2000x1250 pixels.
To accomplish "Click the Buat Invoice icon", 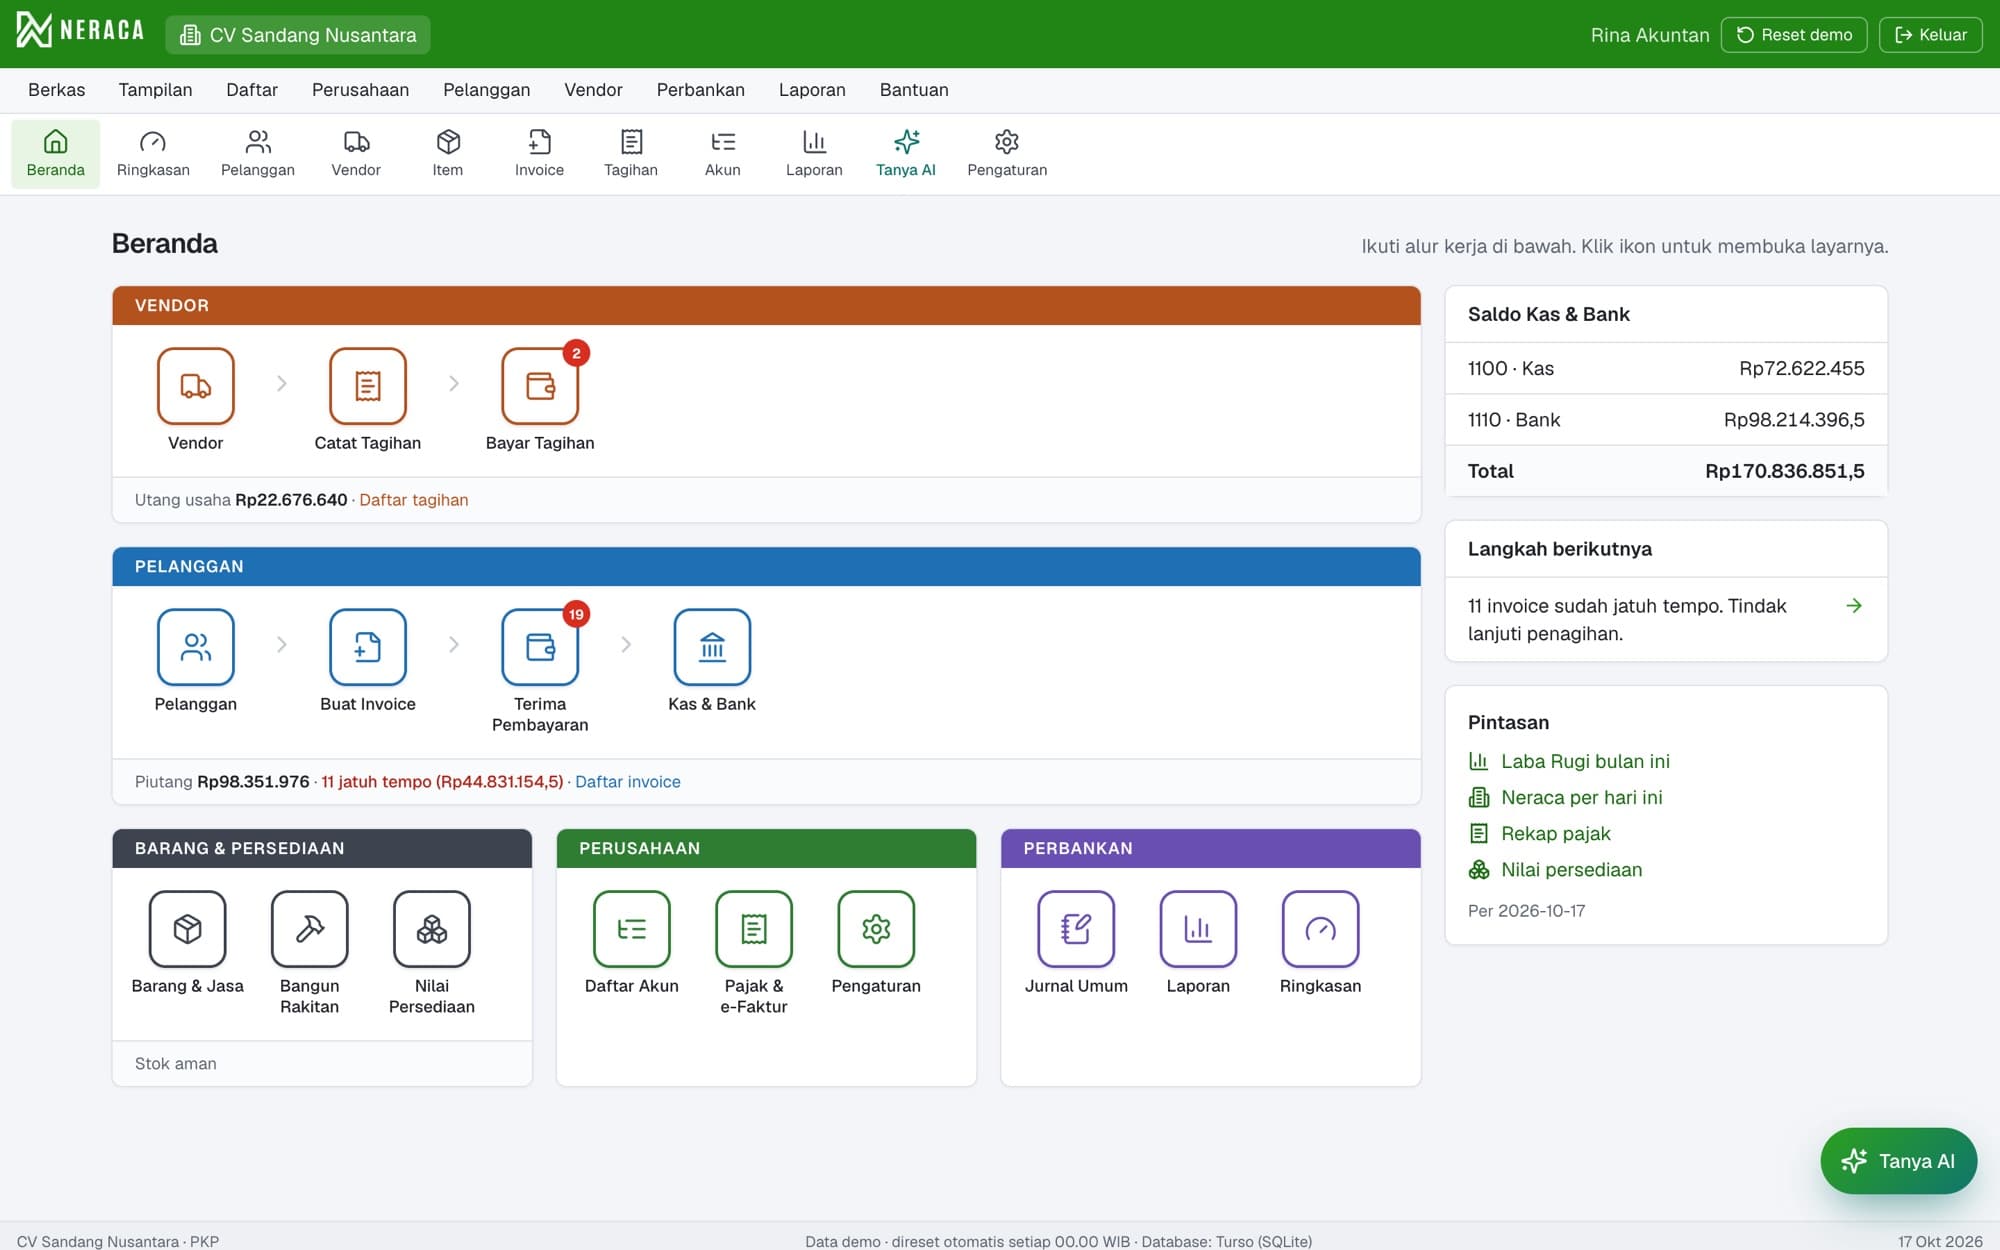I will [x=367, y=647].
